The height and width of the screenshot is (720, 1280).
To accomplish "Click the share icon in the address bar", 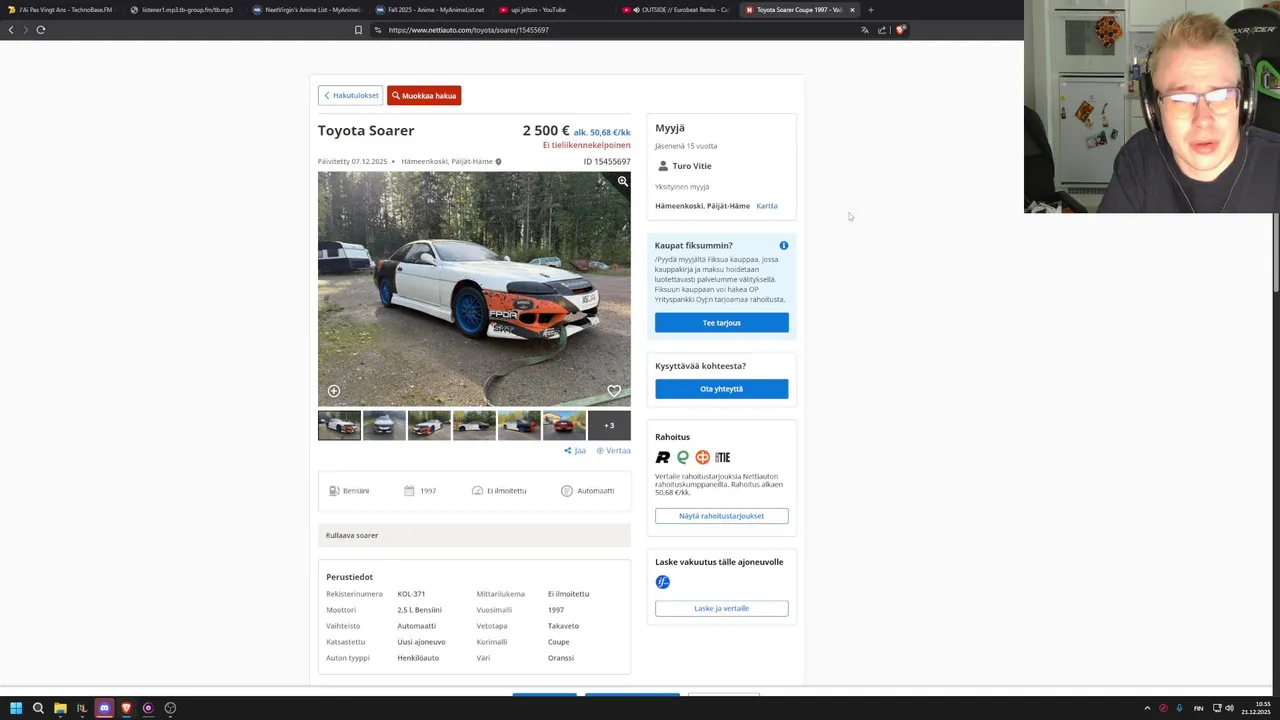I will pyautogui.click(x=882, y=30).
